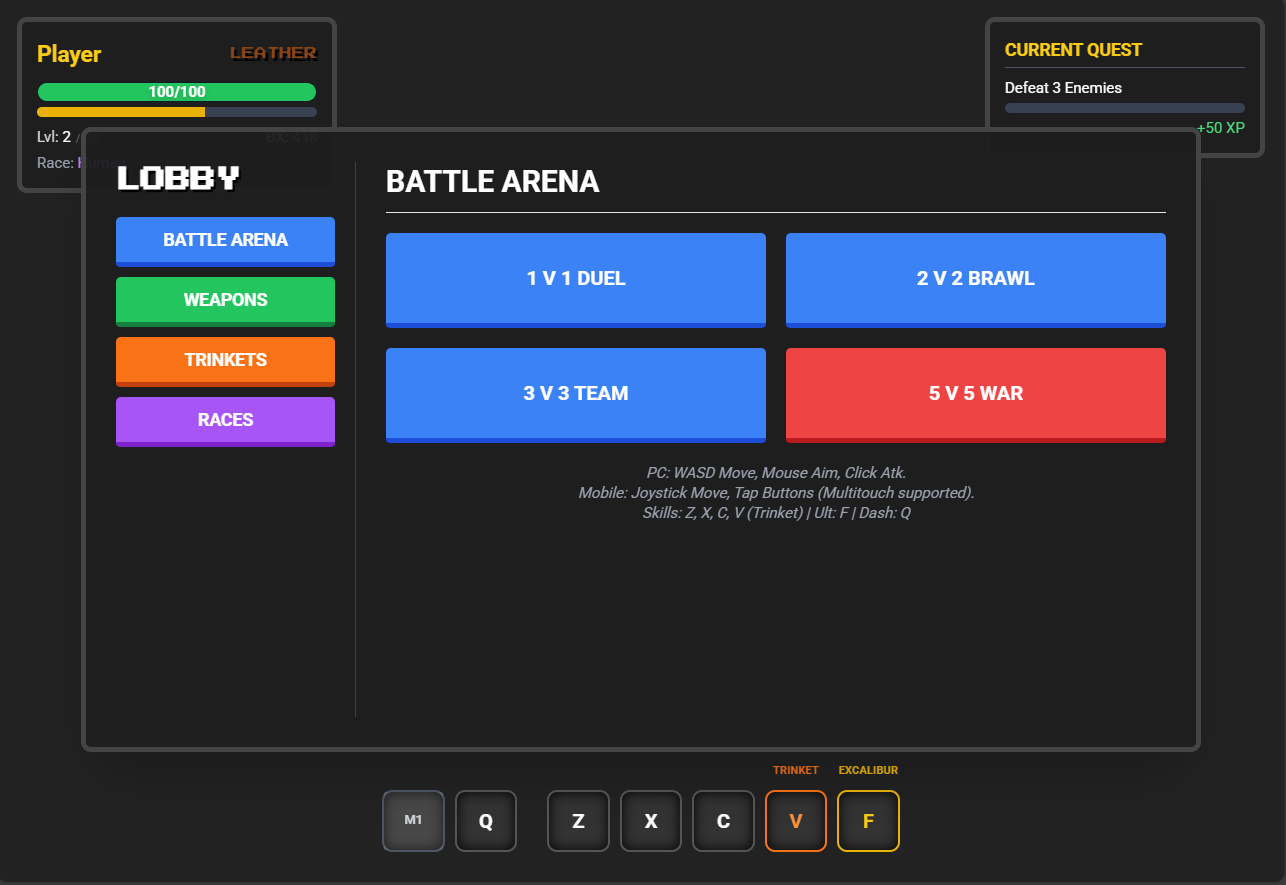The height and width of the screenshot is (885, 1286).
Task: Click the Defeat 3 Enemies quest text
Action: coord(1063,88)
